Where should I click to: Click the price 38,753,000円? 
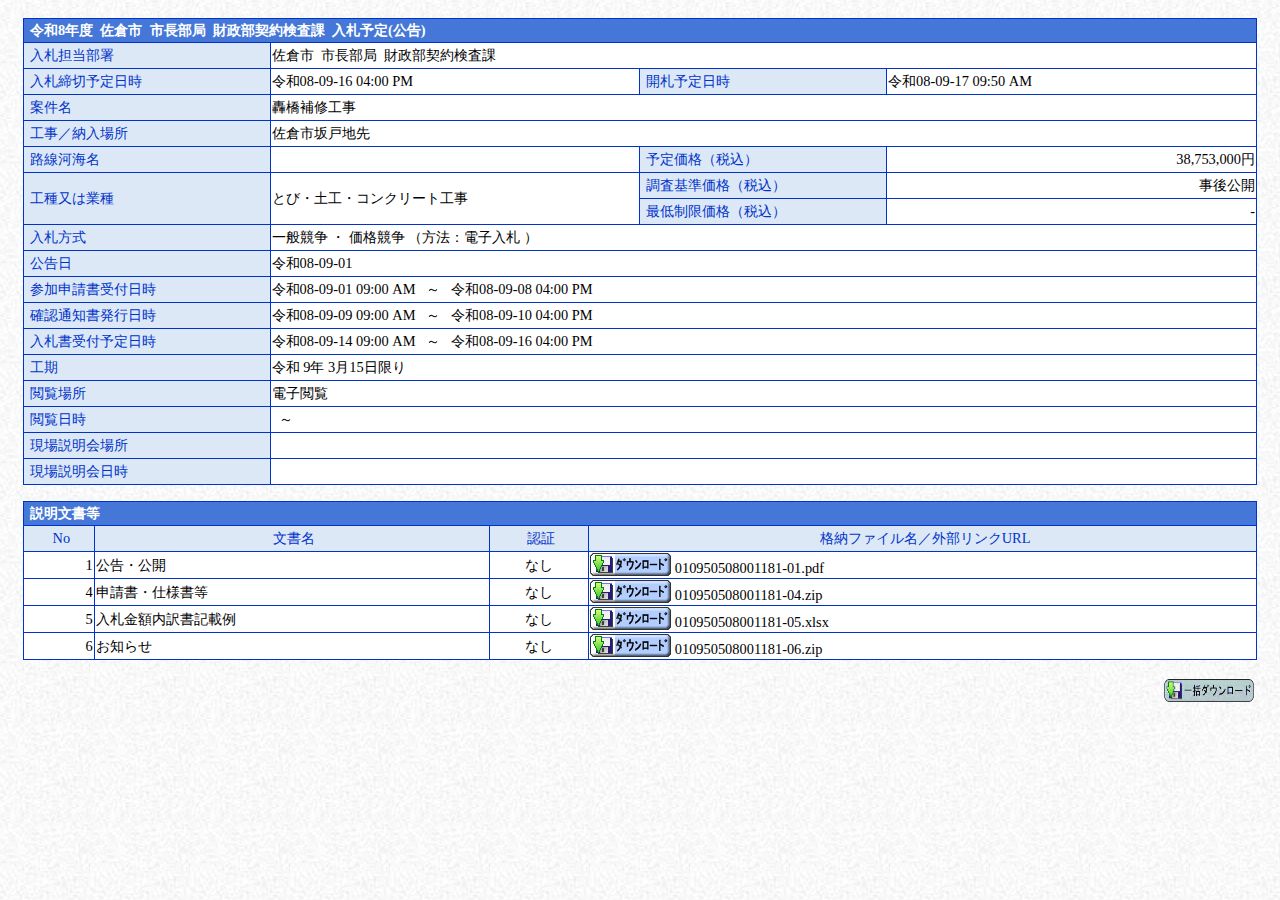click(1215, 160)
